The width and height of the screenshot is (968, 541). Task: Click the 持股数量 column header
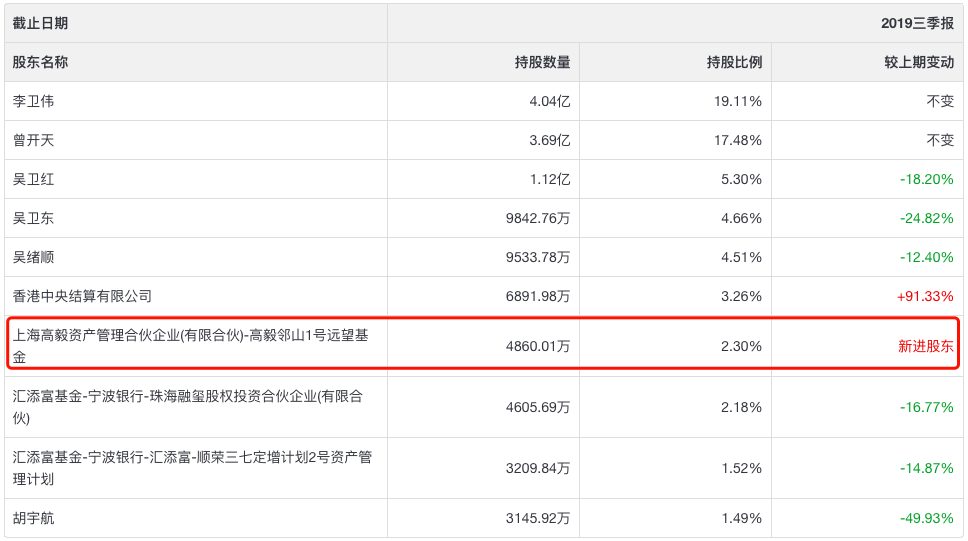coord(543,62)
